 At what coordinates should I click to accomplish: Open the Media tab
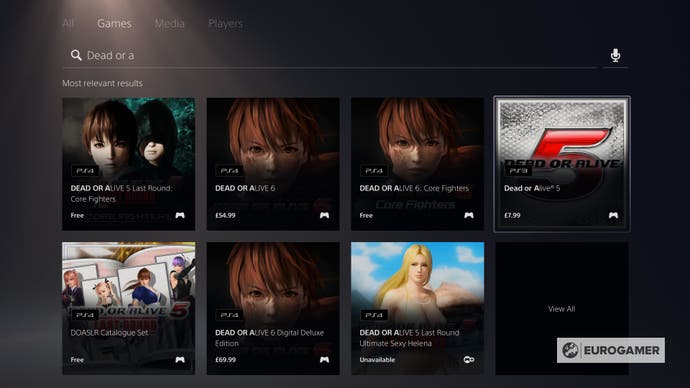[169, 23]
